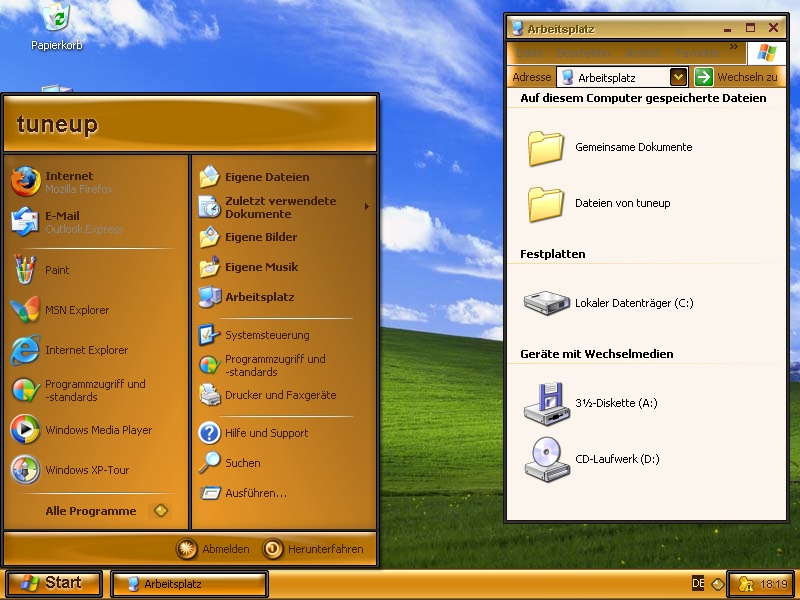This screenshot has width=800, height=600.
Task: Open the Favoriten menu
Action: 697,53
